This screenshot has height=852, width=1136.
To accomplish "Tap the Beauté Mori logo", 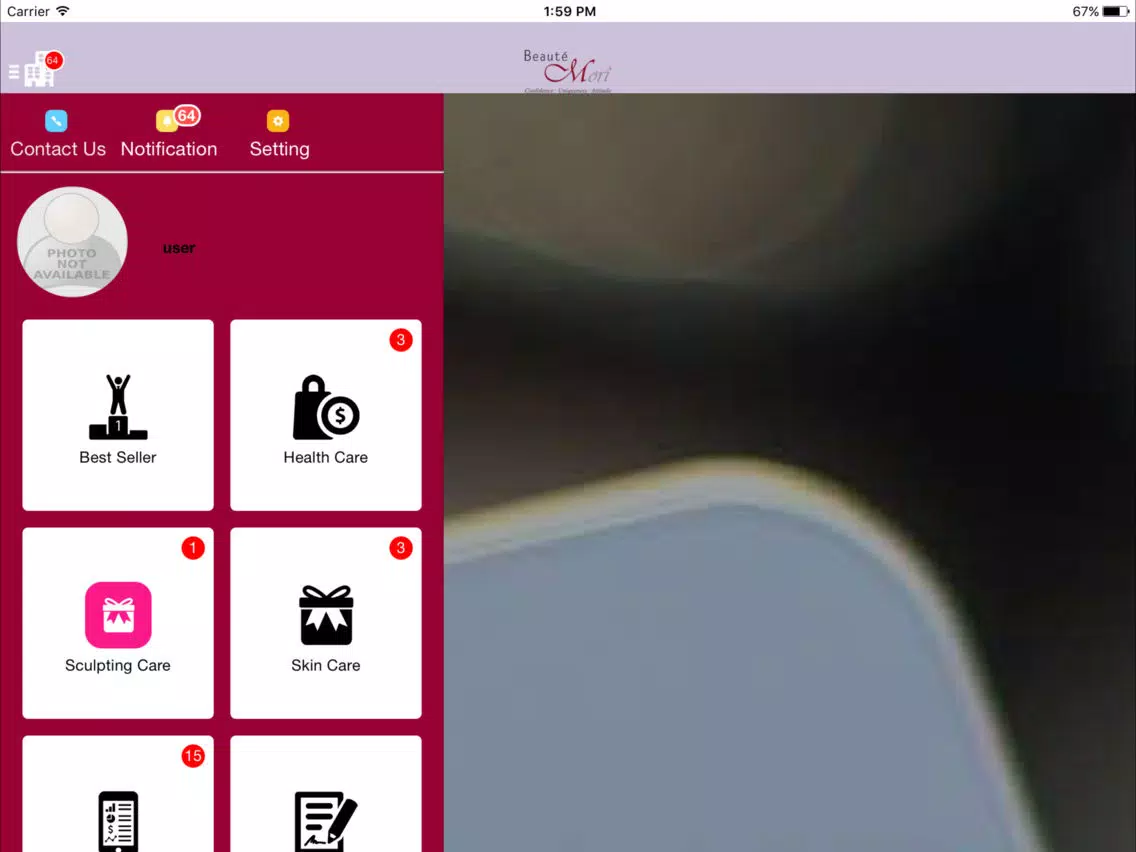I will [568, 71].
